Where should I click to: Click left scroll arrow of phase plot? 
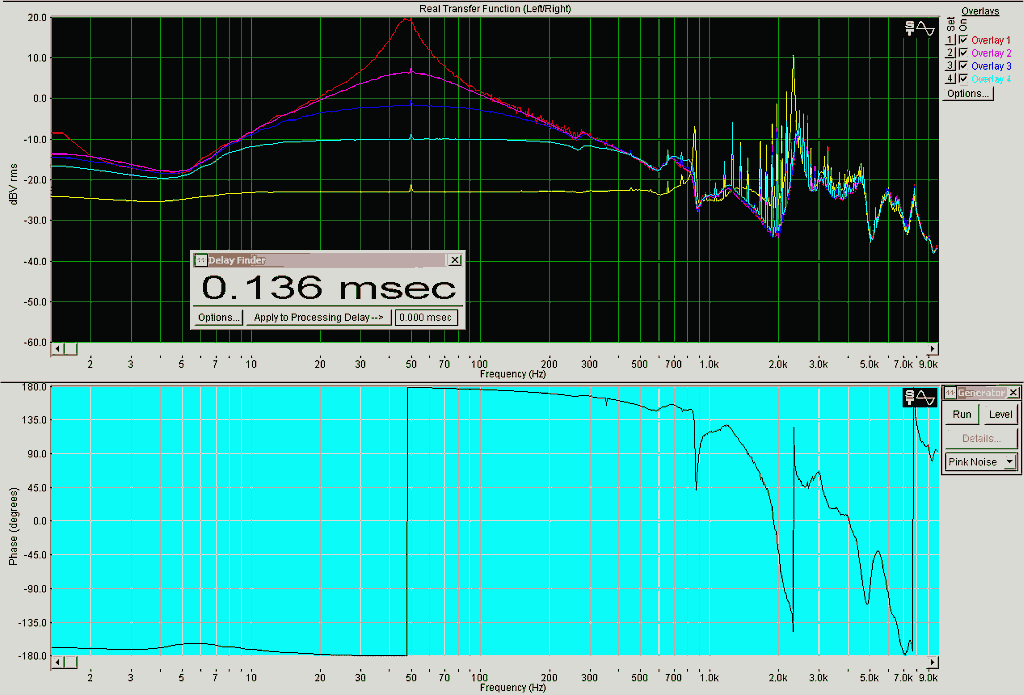pos(57,662)
